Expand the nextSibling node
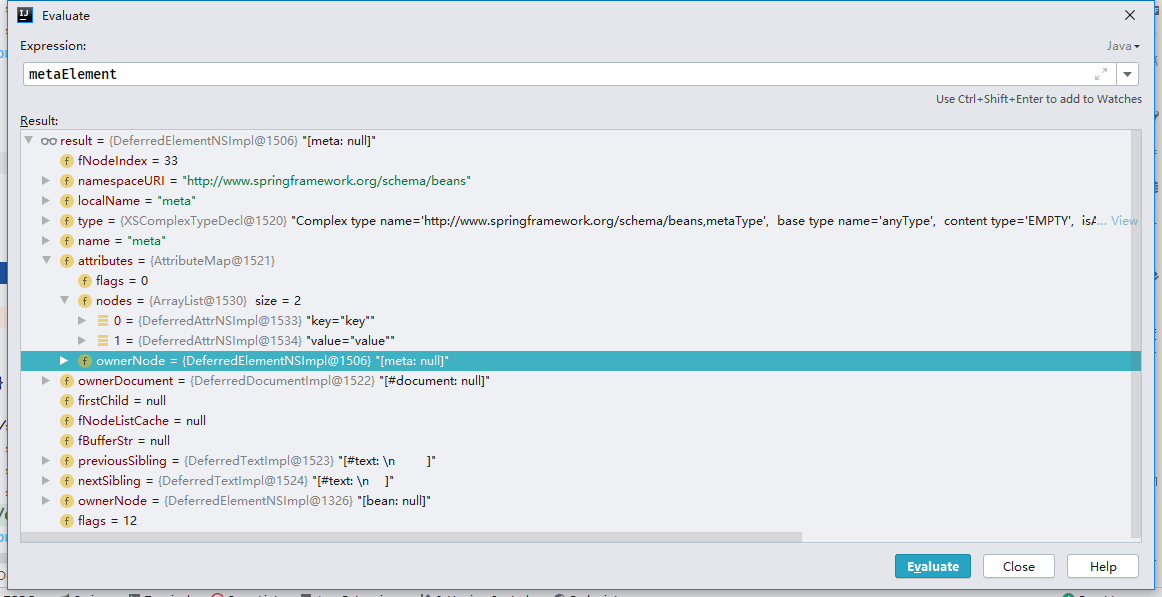 (46, 481)
